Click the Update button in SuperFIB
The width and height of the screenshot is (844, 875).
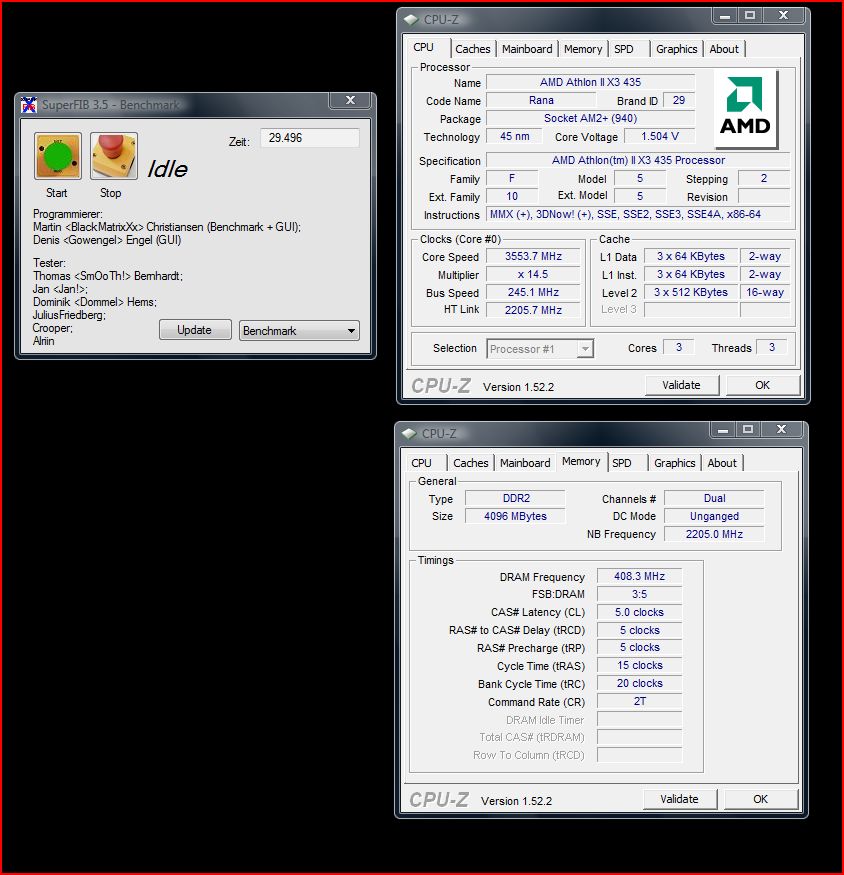click(x=195, y=330)
